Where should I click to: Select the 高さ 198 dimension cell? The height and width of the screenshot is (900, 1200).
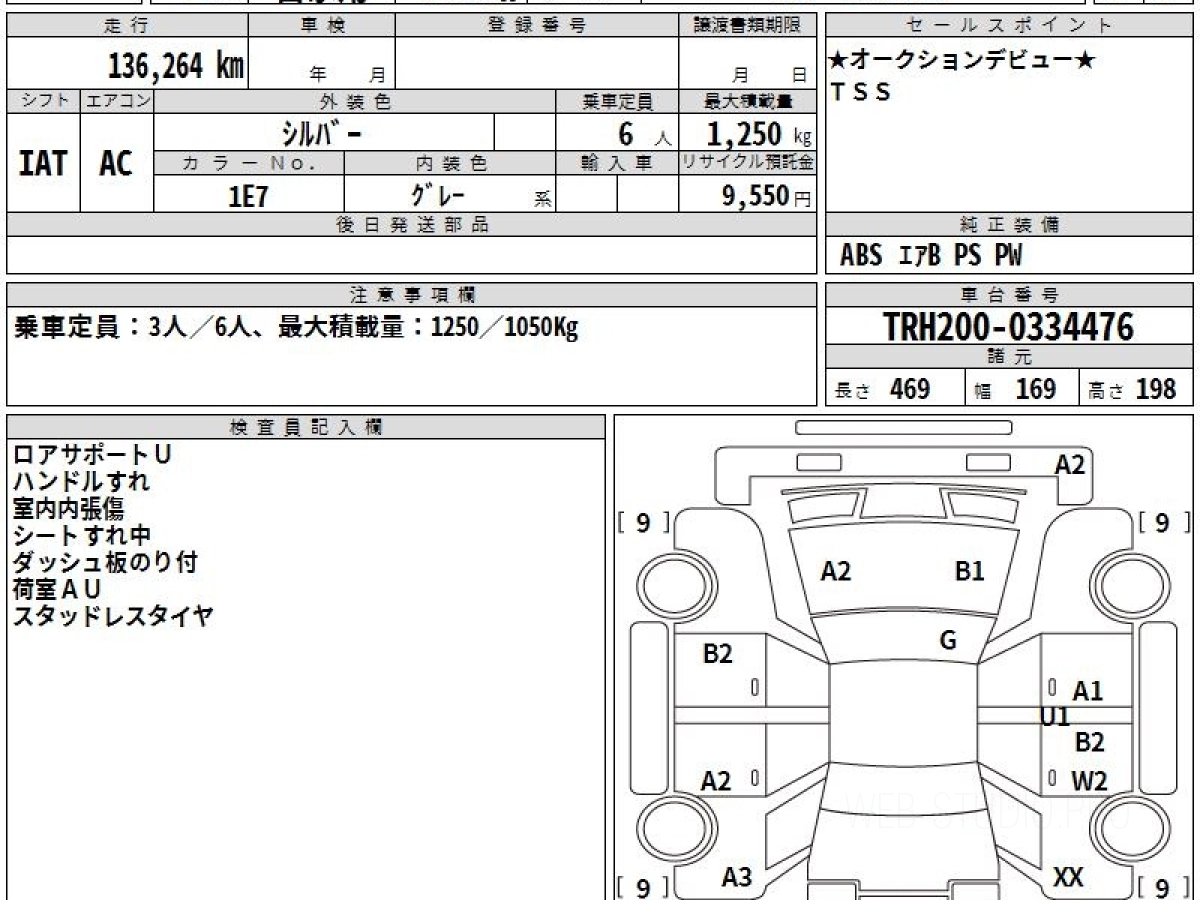pyautogui.click(x=1137, y=389)
